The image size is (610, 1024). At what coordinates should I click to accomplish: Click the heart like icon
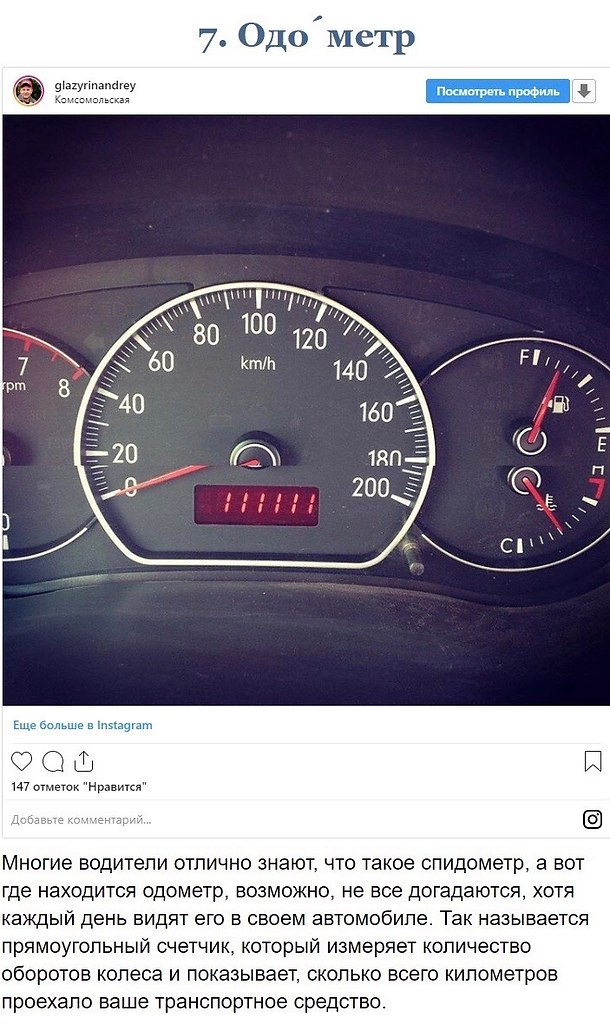point(22,761)
